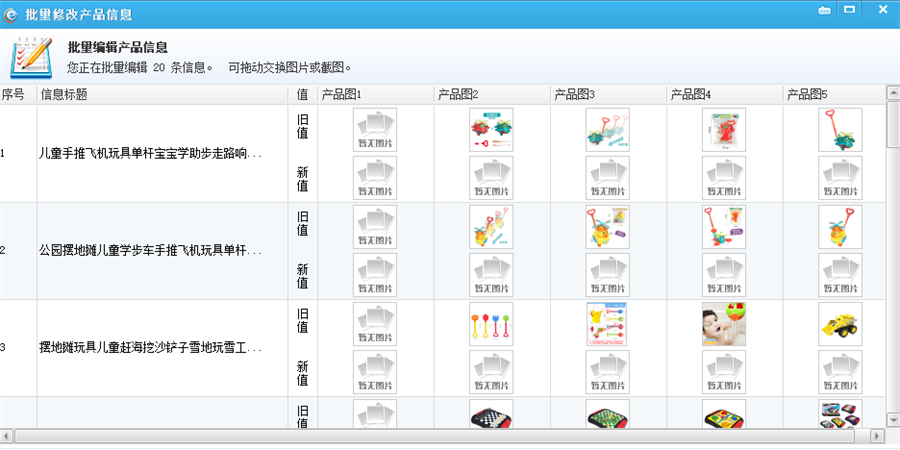This screenshot has width=900, height=450.
Task: Select row 1 old-value image under 产品图5
Action: [x=840, y=130]
